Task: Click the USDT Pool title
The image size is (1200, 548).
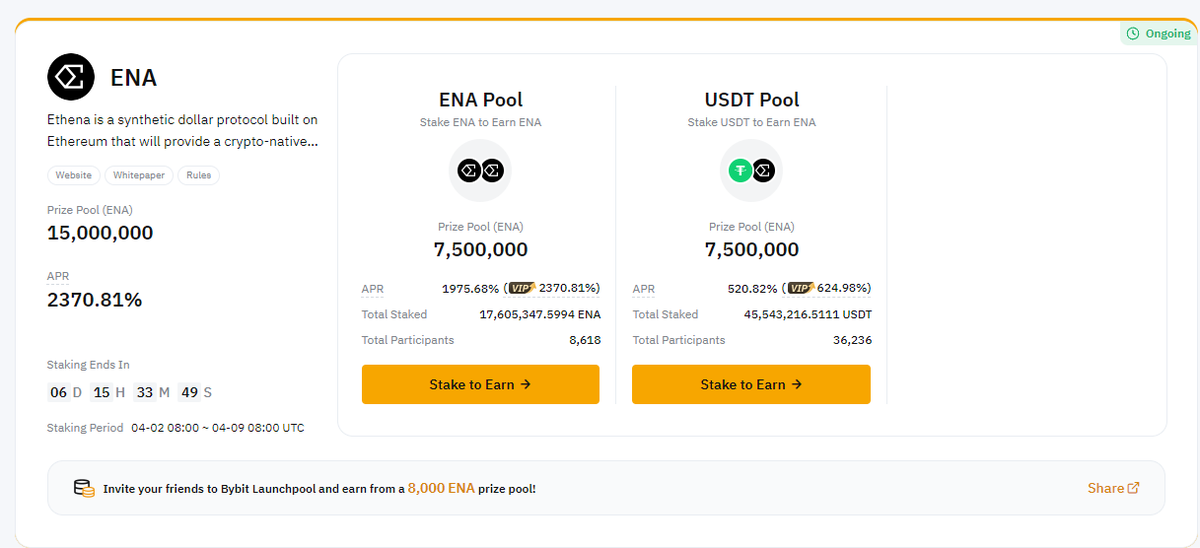Action: [751, 100]
